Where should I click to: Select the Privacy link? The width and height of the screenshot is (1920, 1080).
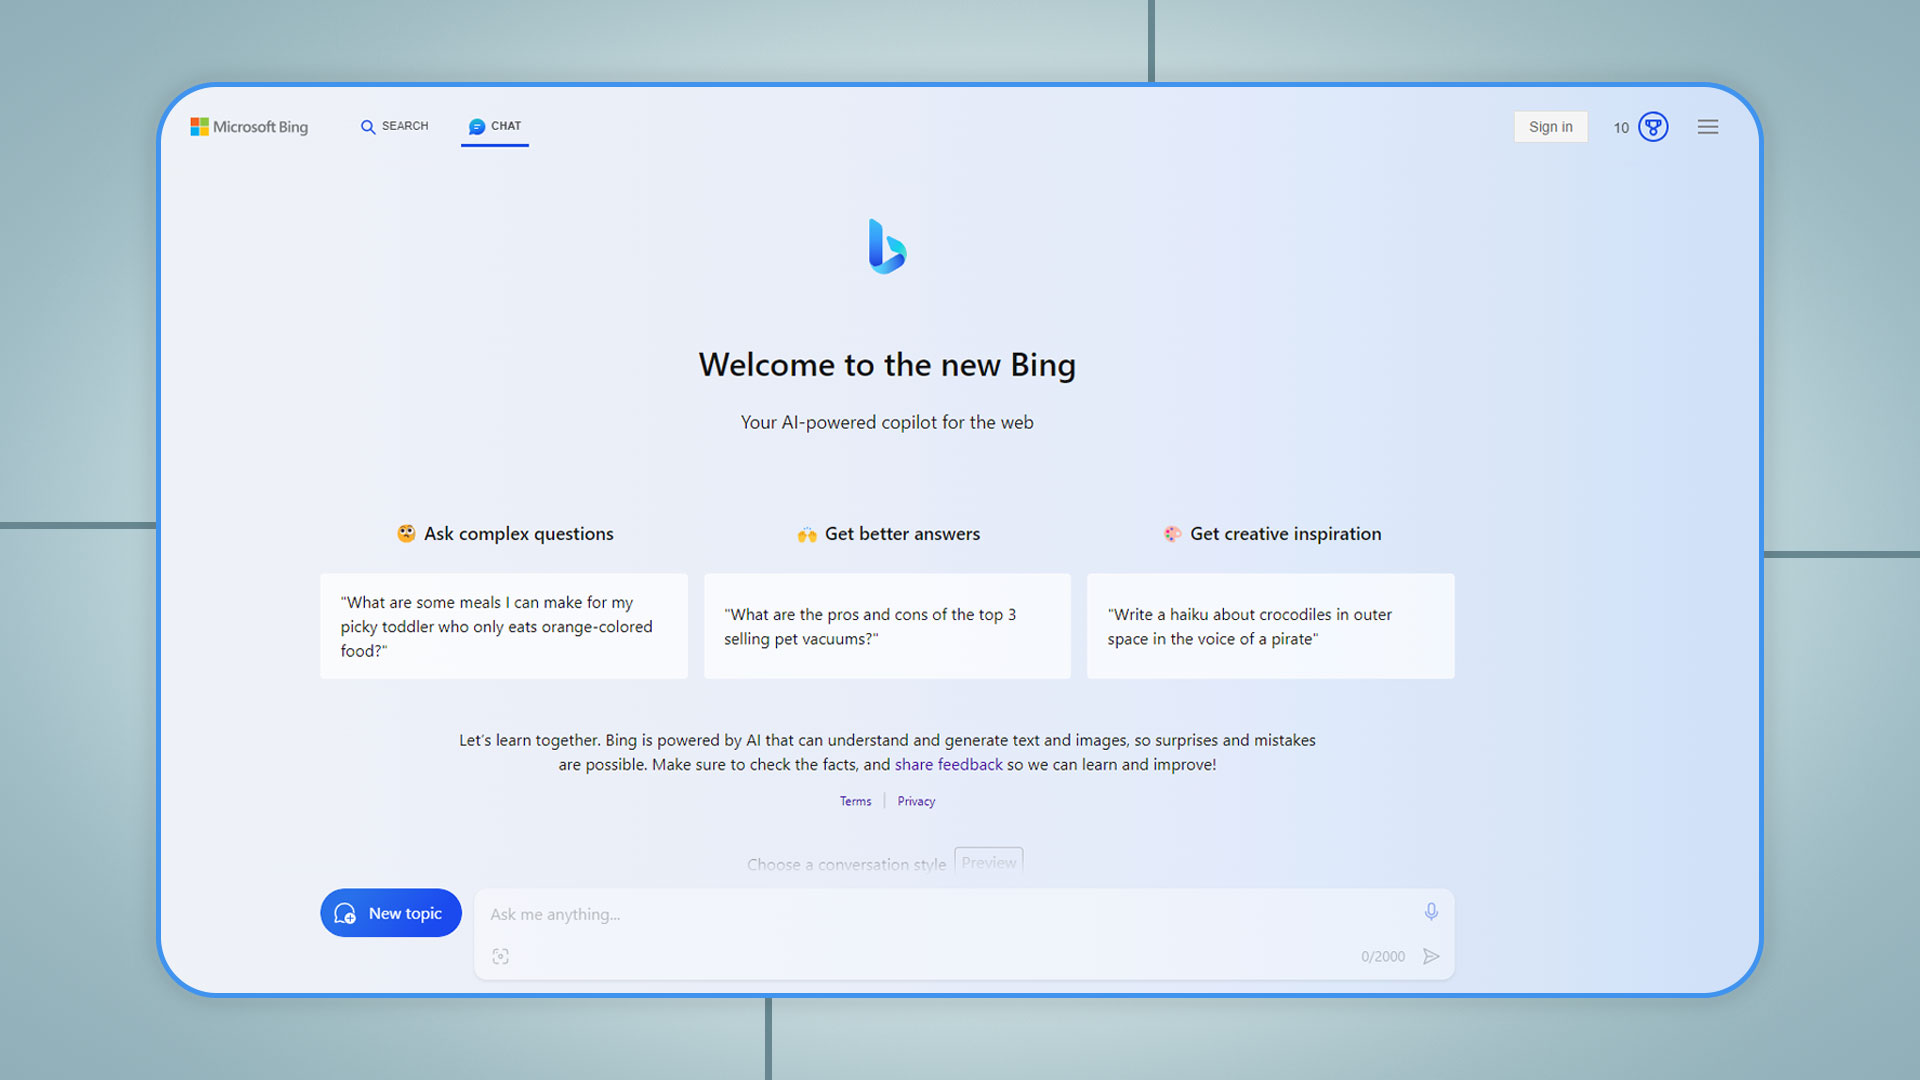(916, 800)
